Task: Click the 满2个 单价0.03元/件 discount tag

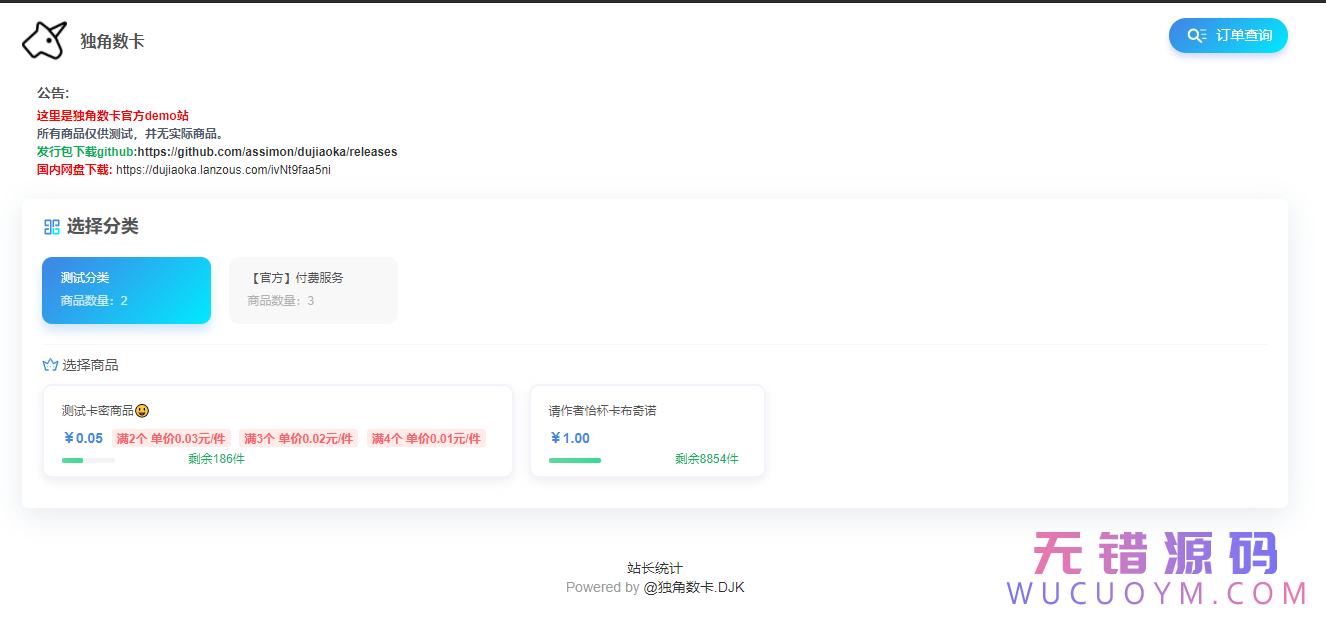Action: tap(171, 438)
